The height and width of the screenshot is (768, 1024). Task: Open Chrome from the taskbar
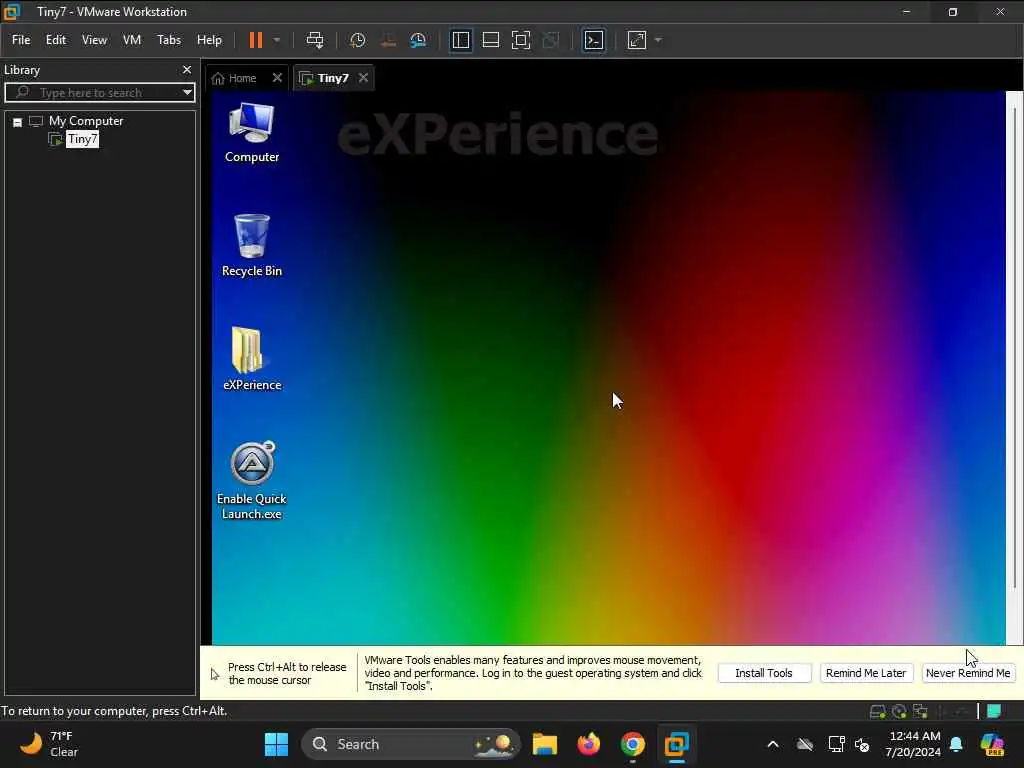(x=632, y=744)
